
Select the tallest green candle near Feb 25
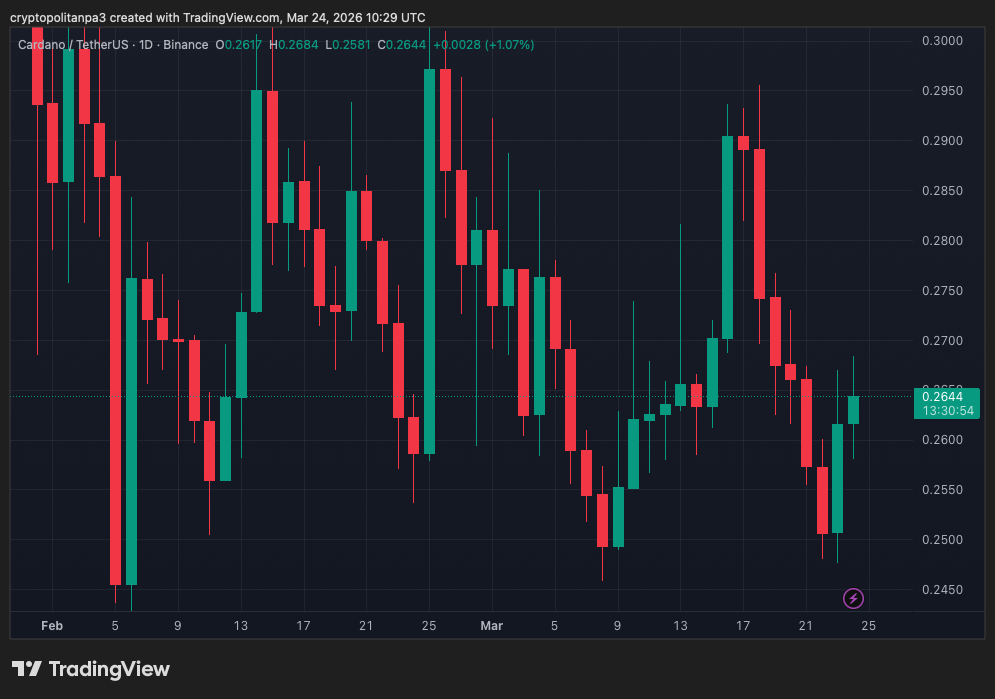tap(430, 260)
